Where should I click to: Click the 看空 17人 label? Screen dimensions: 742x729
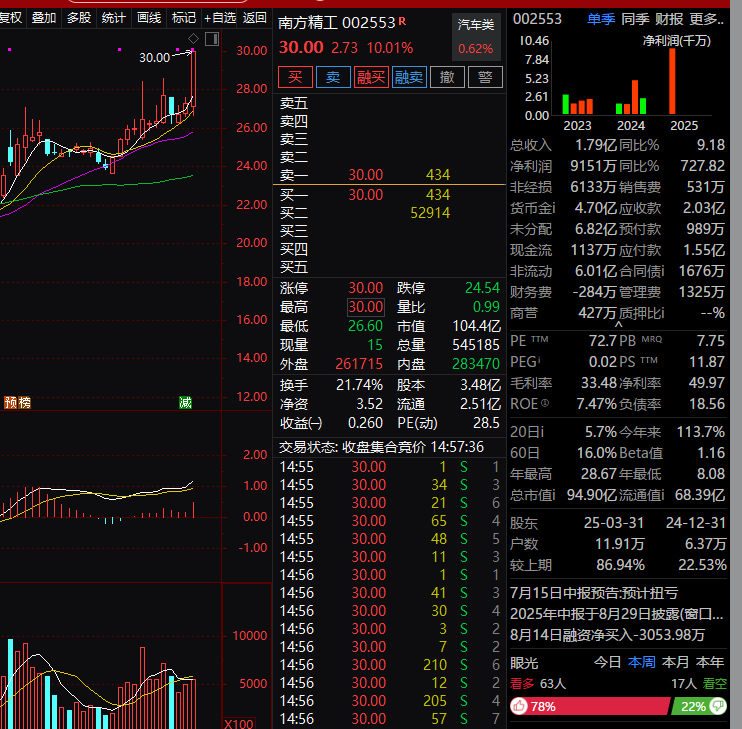click(698, 684)
